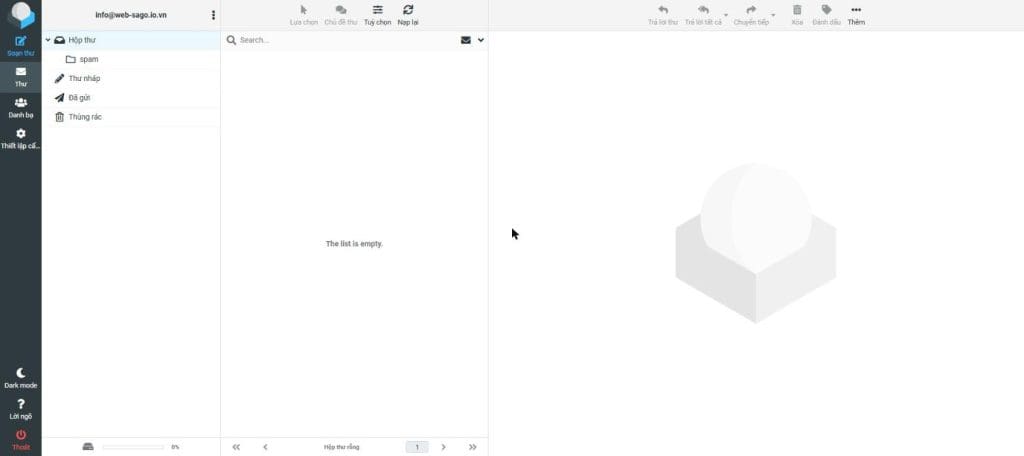The width and height of the screenshot is (1024, 456).
Task: Open reply-all dropdown arrow
Action: [x=726, y=14]
